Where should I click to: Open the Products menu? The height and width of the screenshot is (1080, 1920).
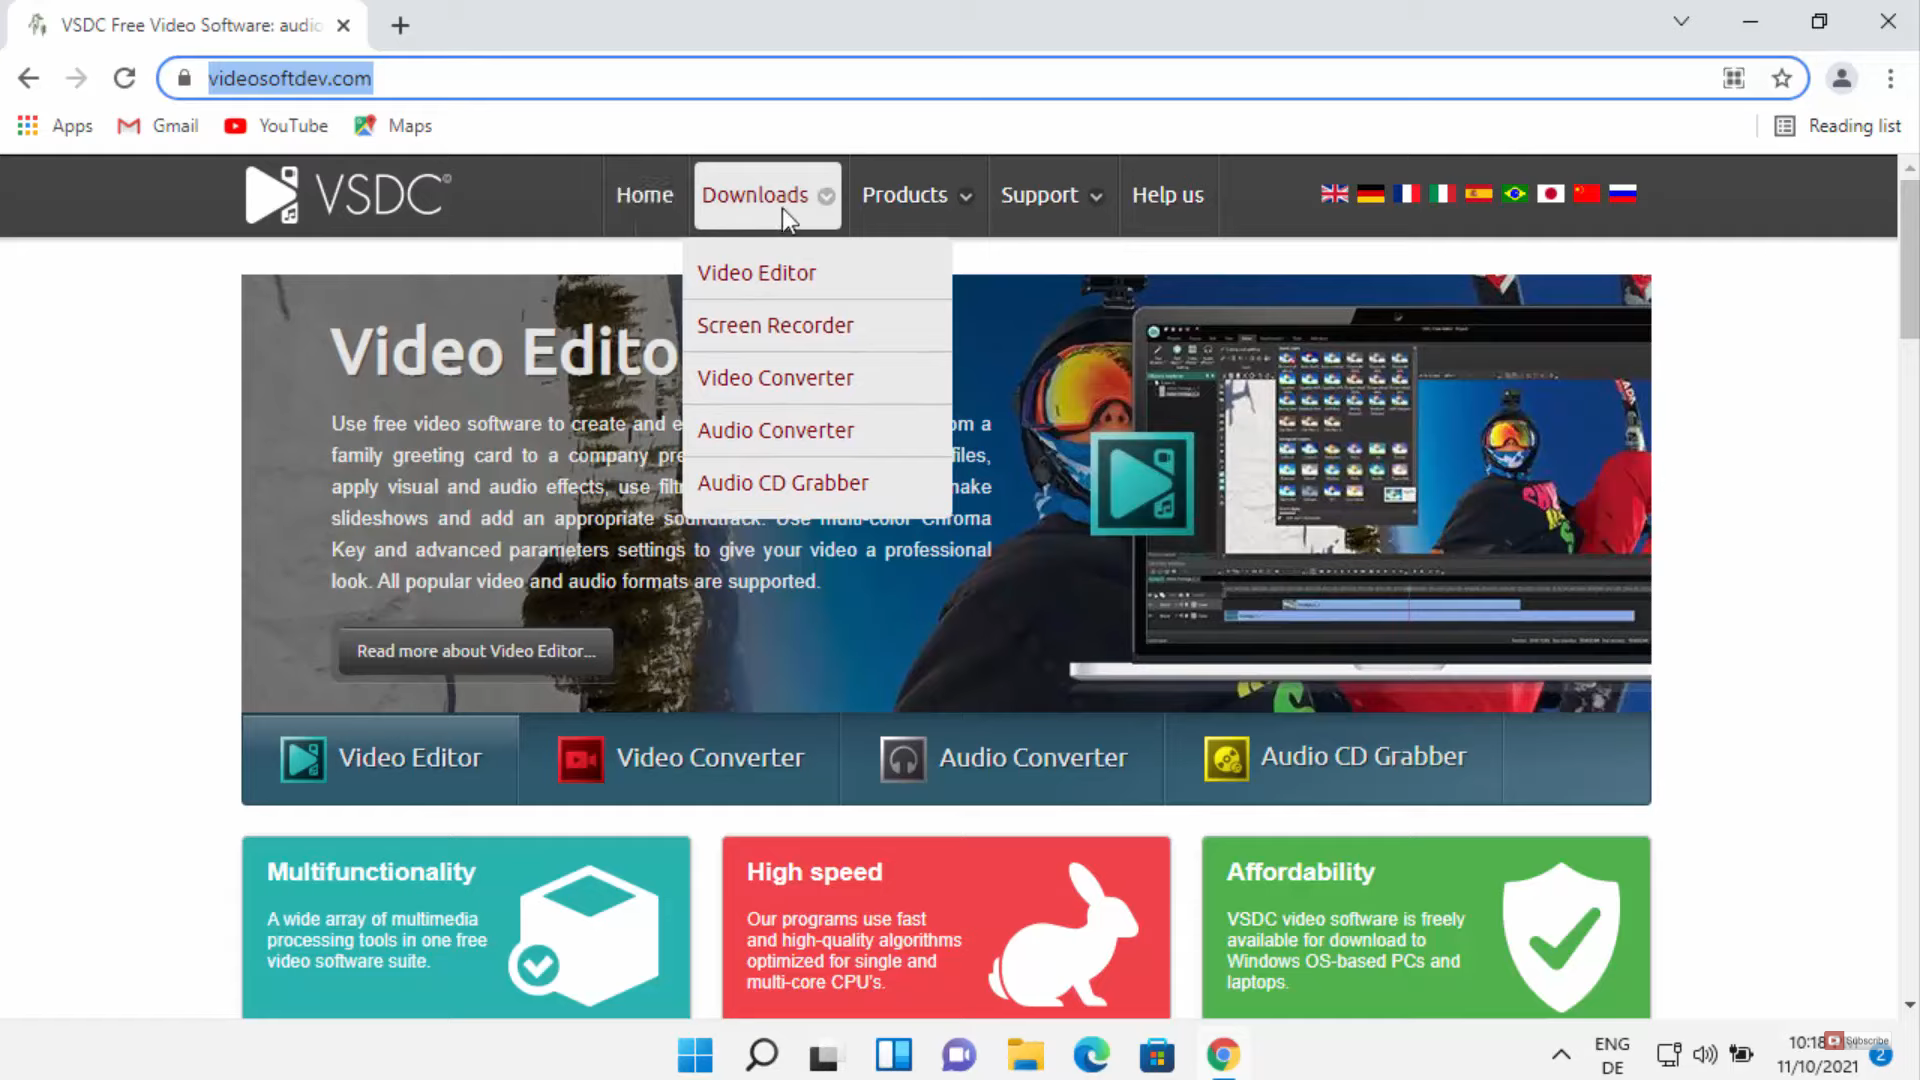pyautogui.click(x=904, y=195)
